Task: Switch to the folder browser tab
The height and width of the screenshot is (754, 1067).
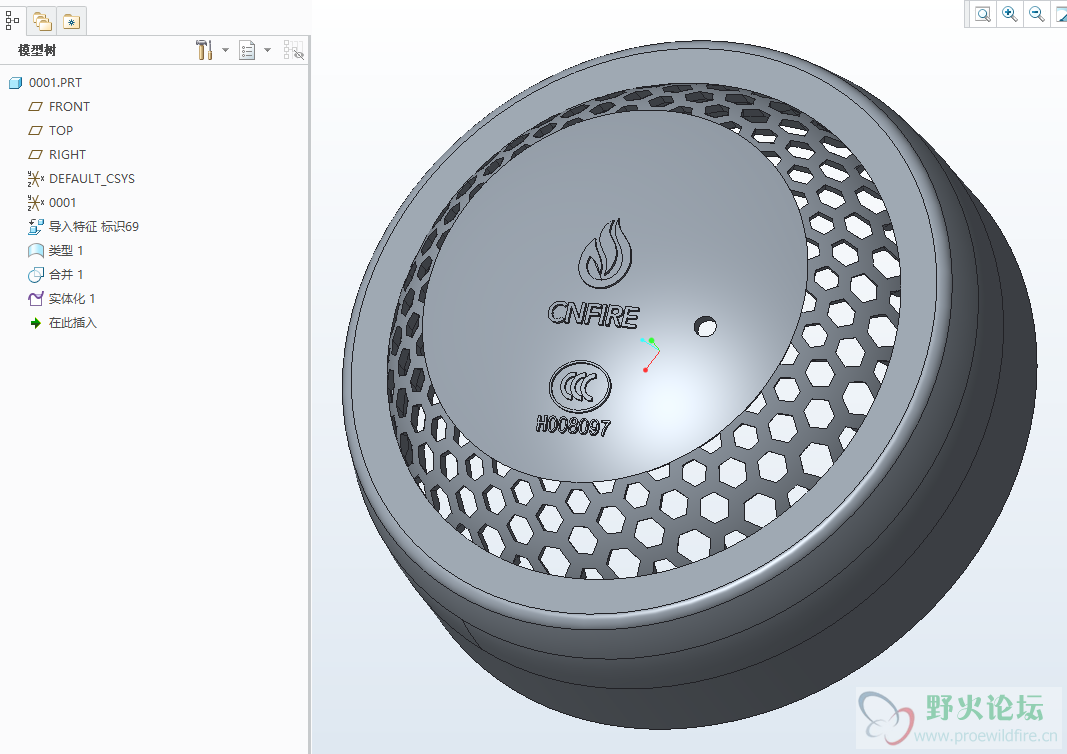Action: coord(42,22)
